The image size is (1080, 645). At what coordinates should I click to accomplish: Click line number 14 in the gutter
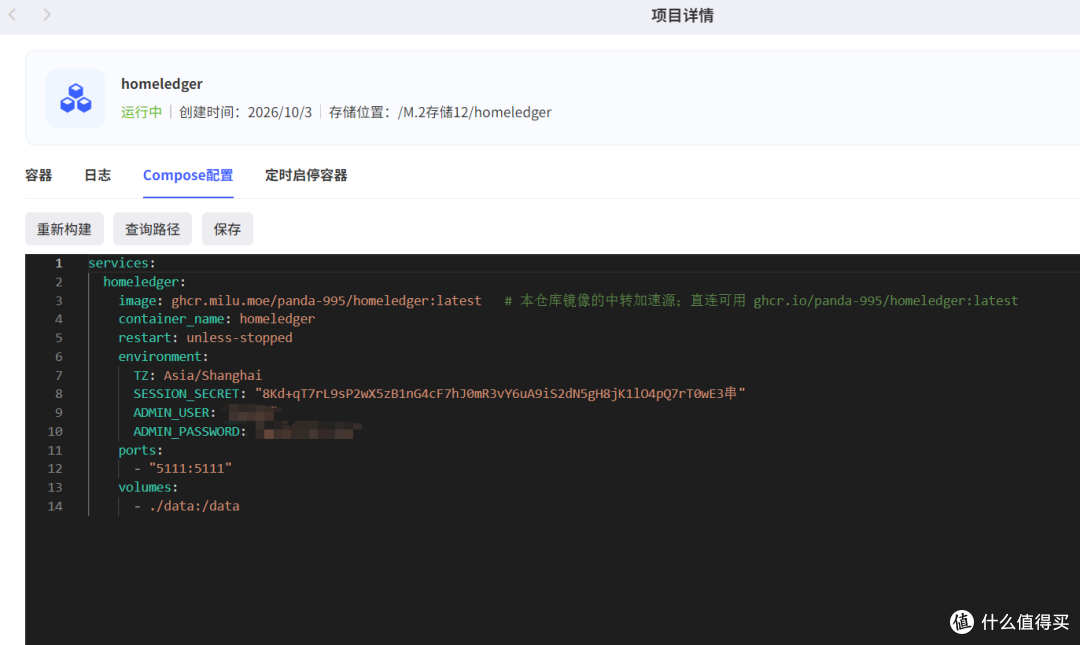[x=55, y=506]
